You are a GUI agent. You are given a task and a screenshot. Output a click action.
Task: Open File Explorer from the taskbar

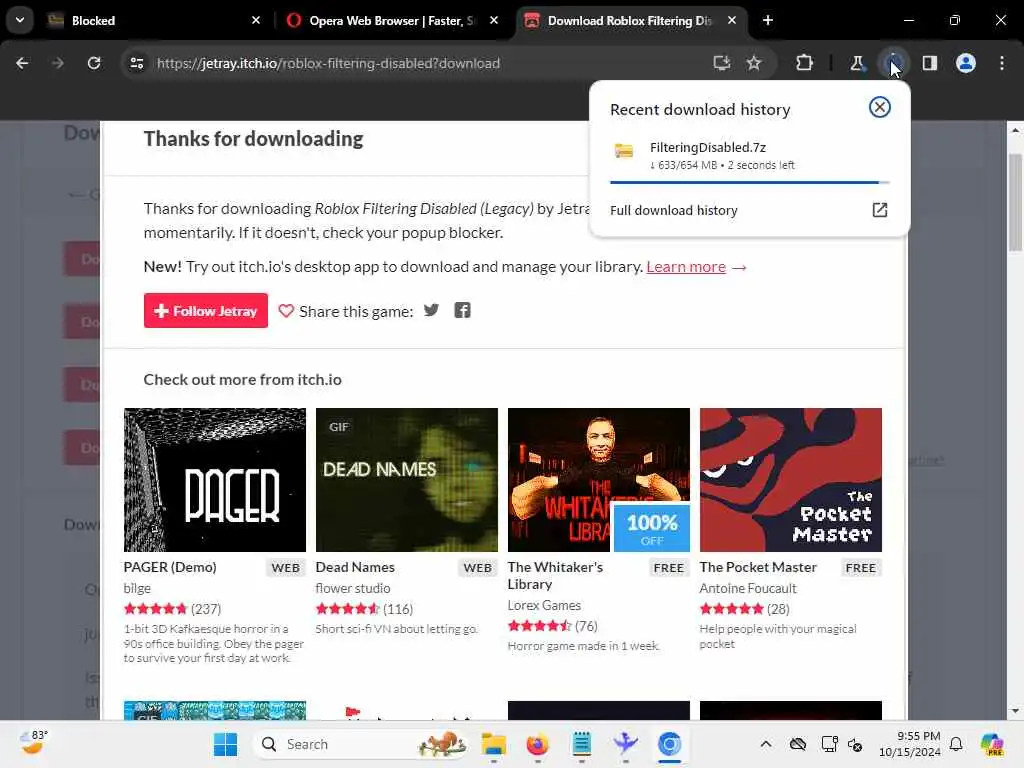(494, 744)
